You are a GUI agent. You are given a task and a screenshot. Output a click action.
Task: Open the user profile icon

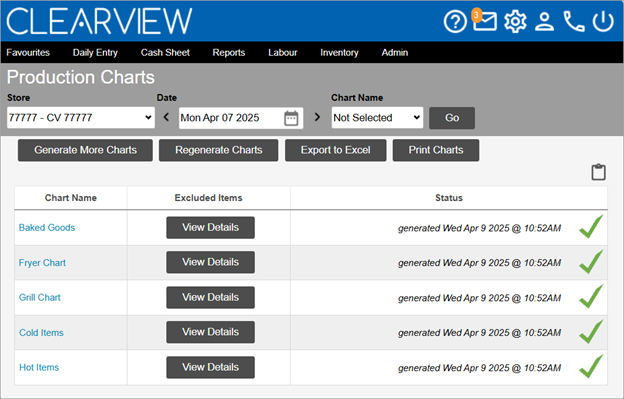(544, 21)
